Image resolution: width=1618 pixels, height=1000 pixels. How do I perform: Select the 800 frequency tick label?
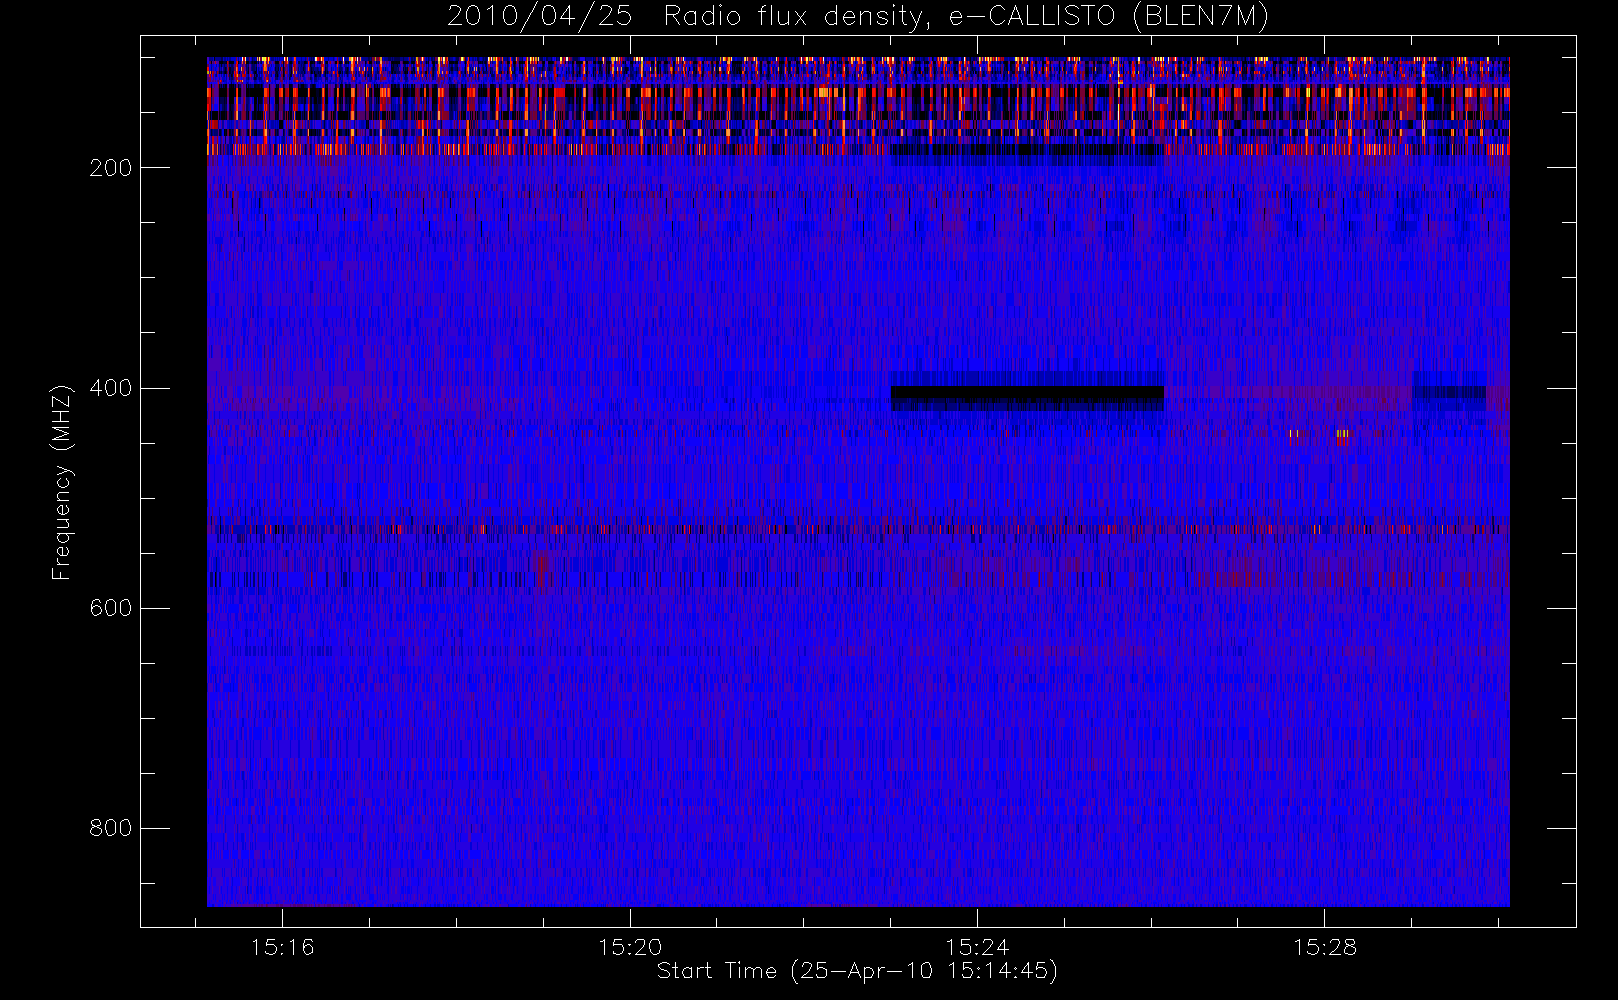110,828
